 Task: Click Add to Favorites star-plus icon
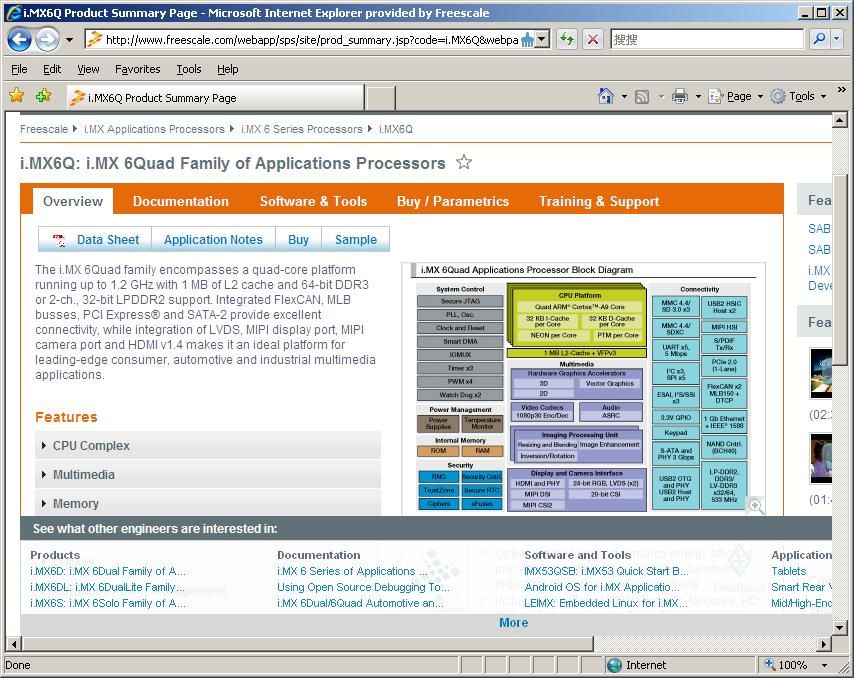pyautogui.click(x=43, y=96)
